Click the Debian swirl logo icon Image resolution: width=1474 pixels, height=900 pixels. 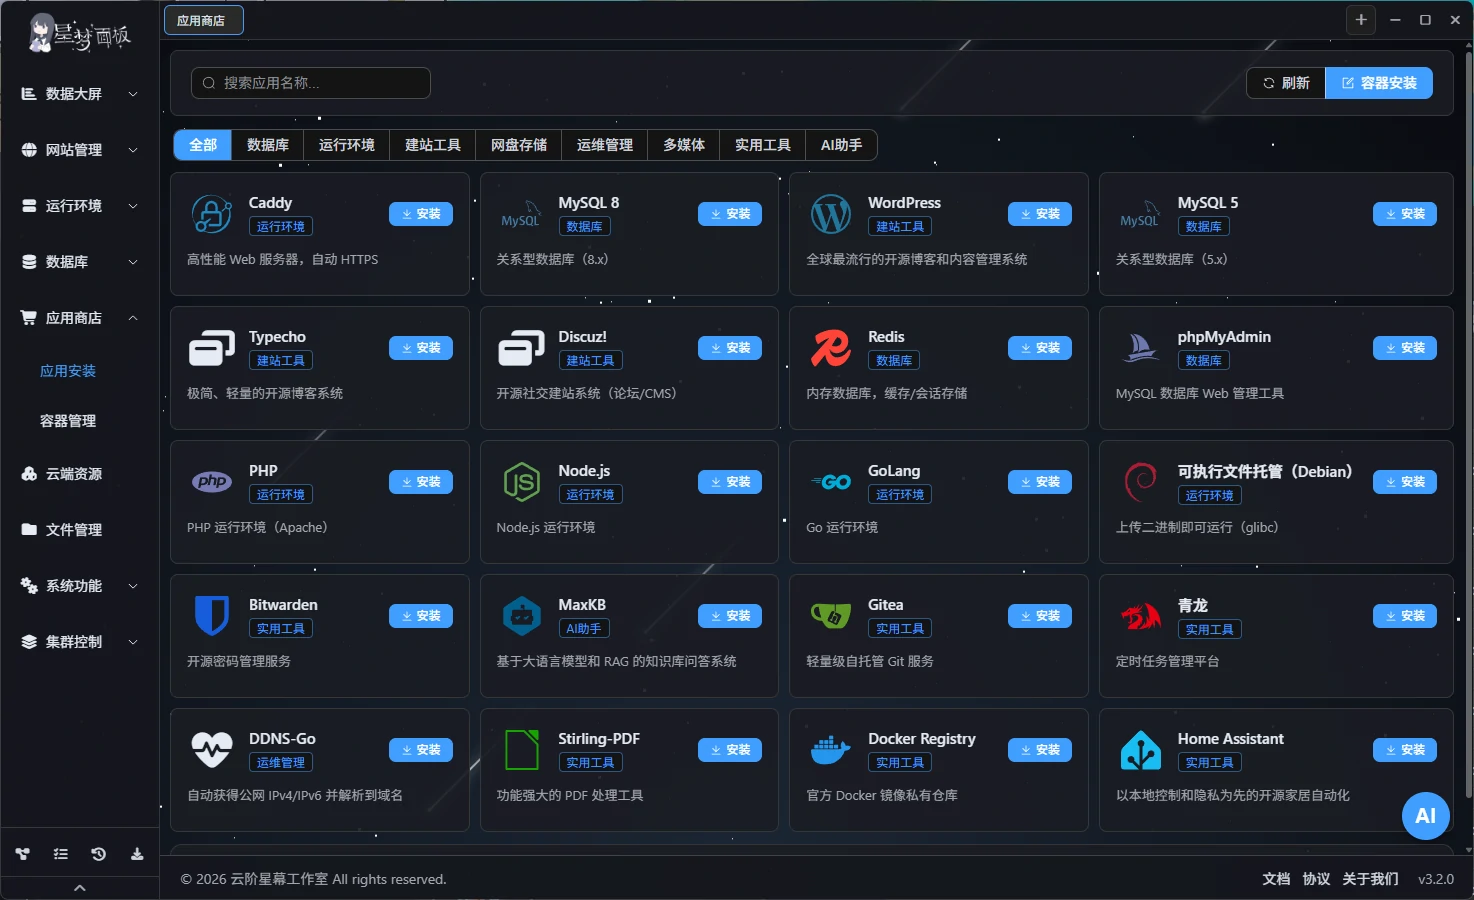[1140, 482]
